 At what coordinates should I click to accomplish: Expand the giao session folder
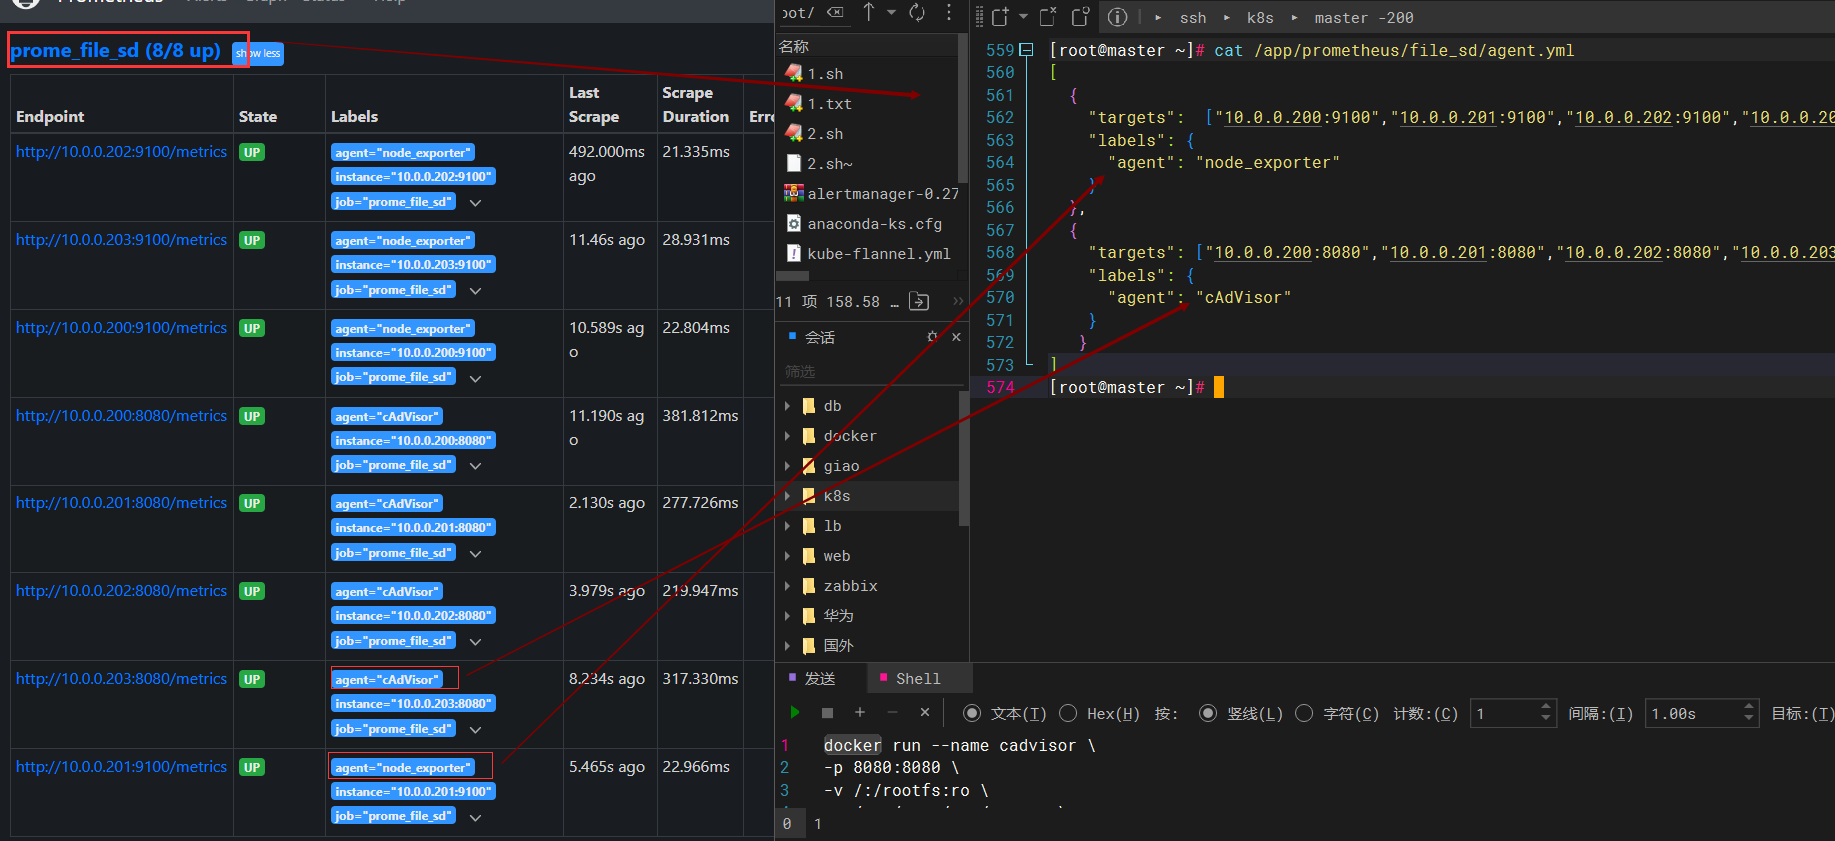[787, 466]
